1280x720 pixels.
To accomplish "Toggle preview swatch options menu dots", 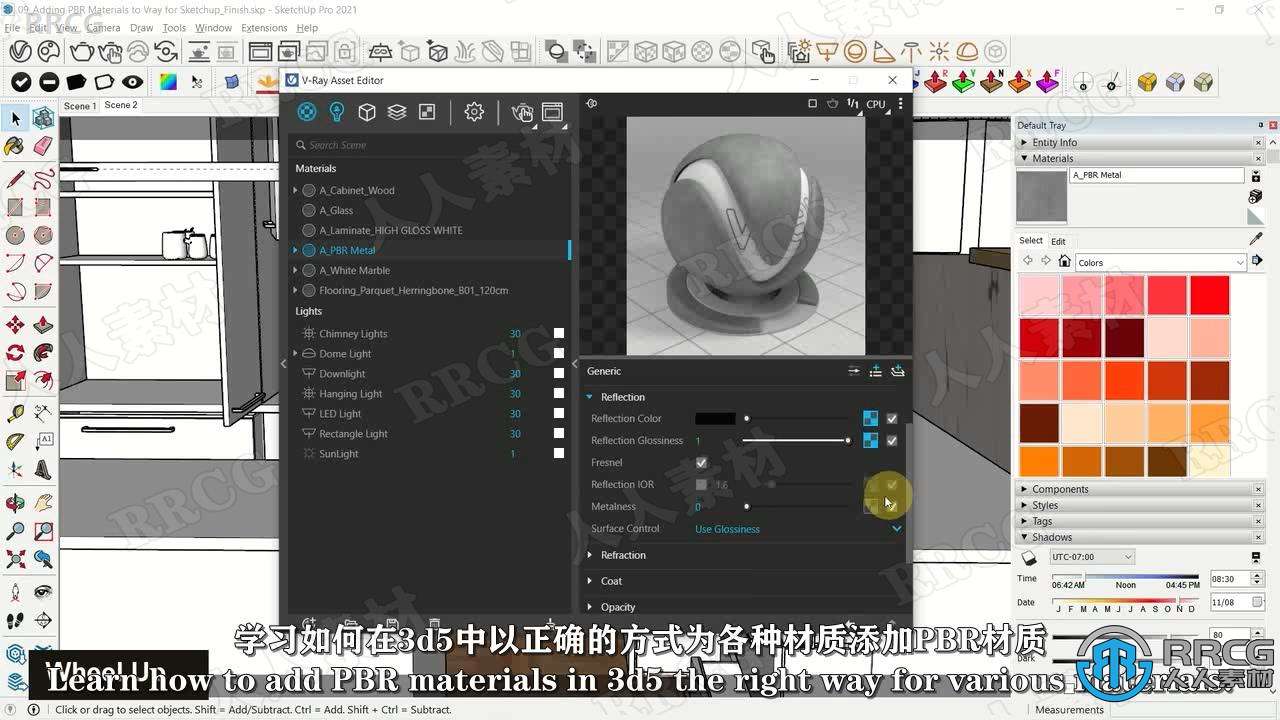I will (900, 103).
